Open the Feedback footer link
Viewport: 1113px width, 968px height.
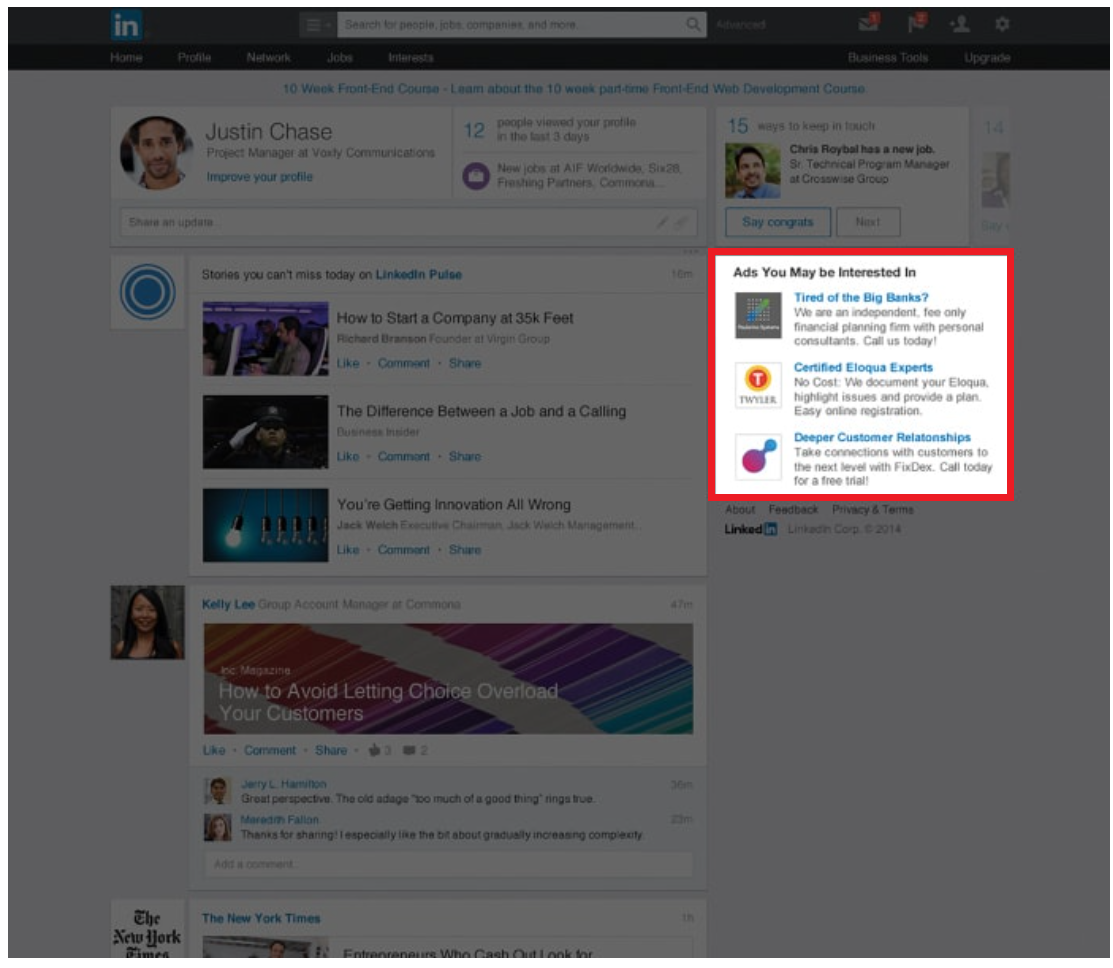[x=793, y=510]
